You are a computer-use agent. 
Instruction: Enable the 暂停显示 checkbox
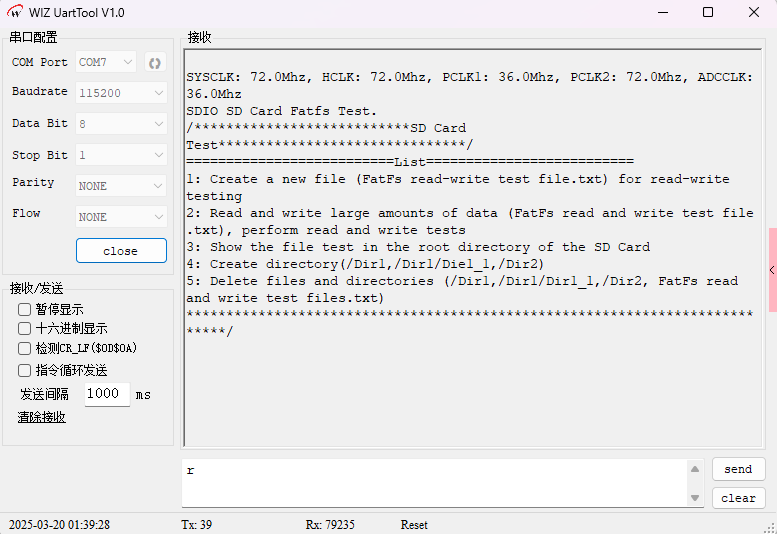[24, 310]
